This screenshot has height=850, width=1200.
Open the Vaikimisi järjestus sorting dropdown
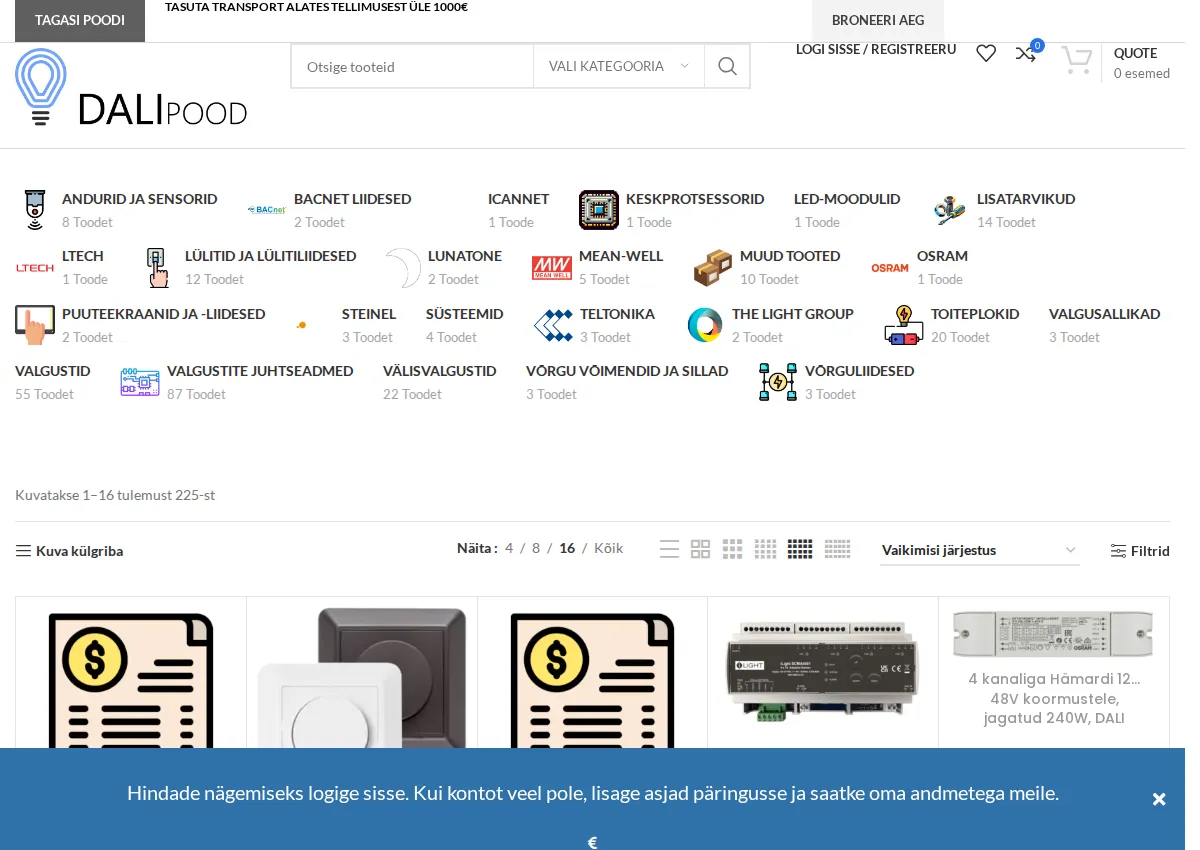pyautogui.click(x=980, y=550)
